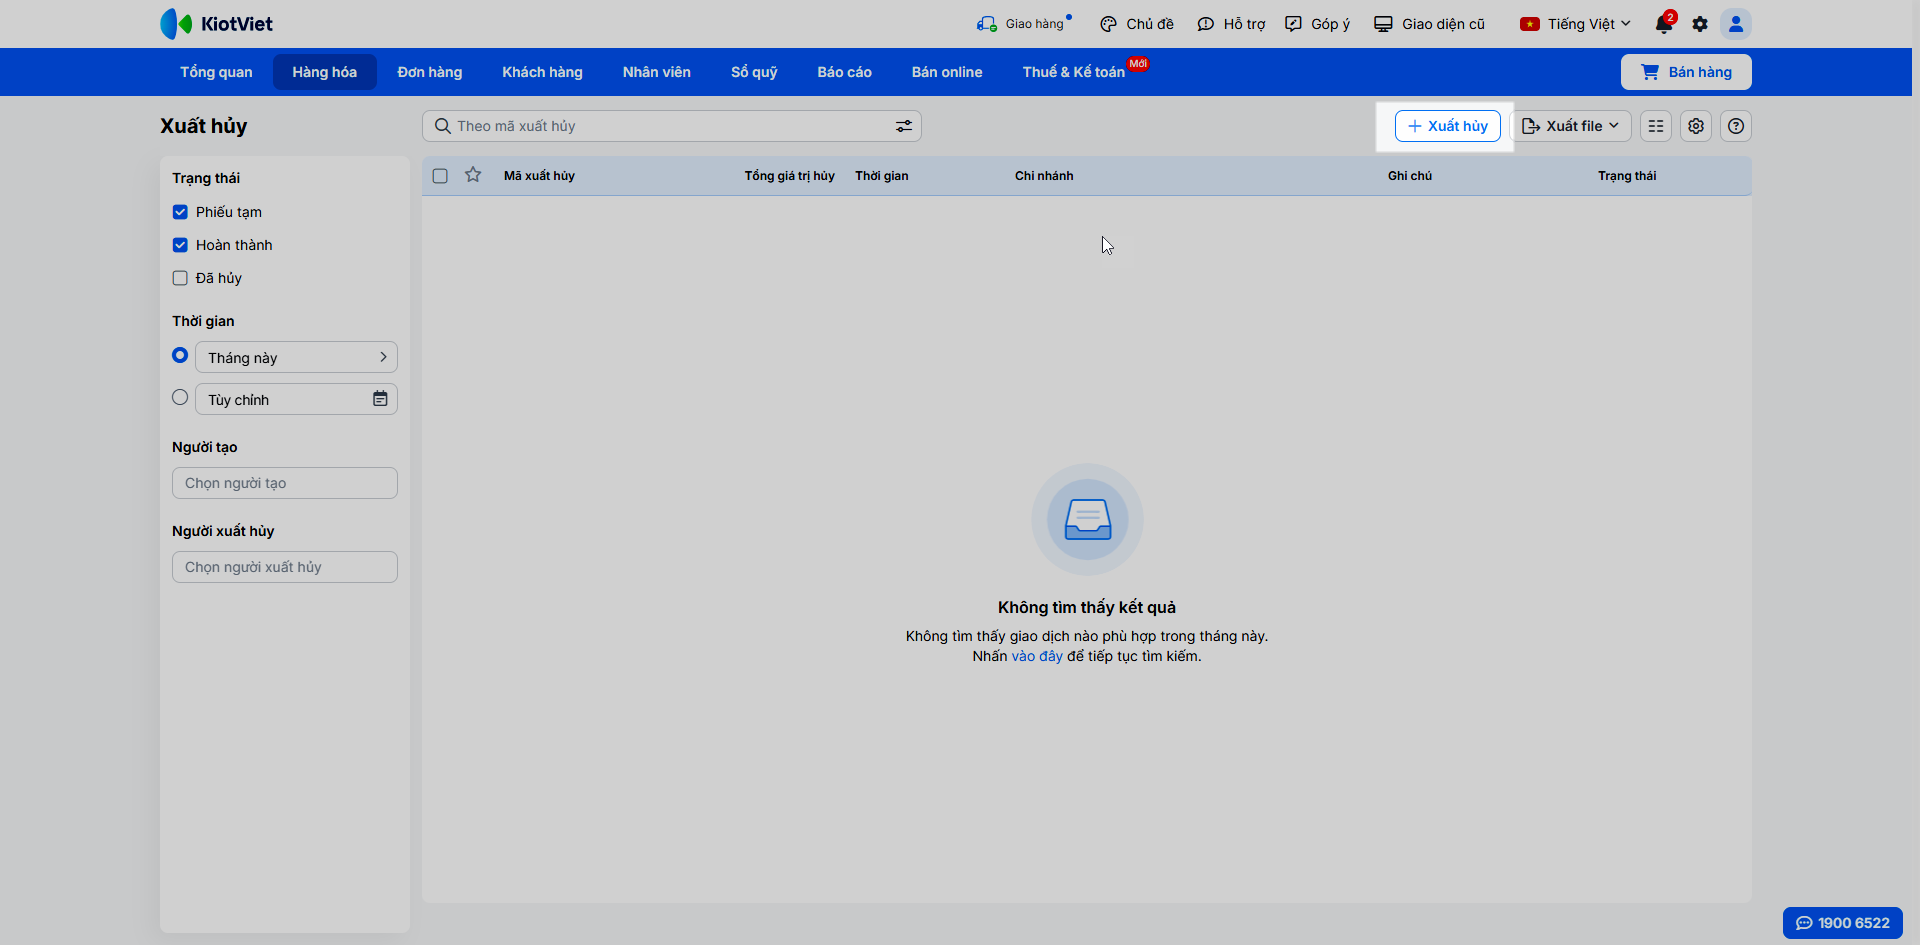This screenshot has height=945, width=1920.
Task: Click the favorite star column header
Action: point(473,175)
